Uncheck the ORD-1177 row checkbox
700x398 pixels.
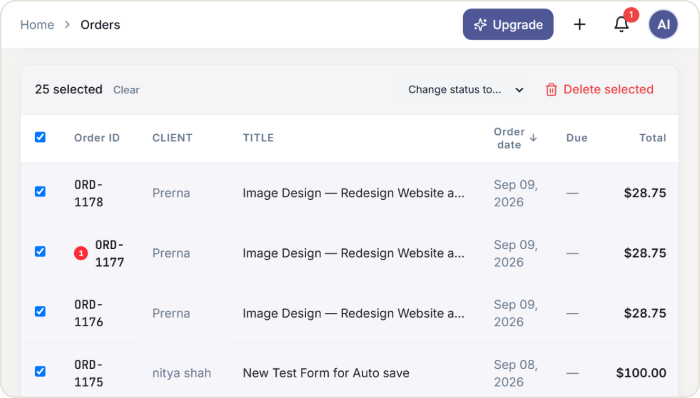tap(40, 251)
